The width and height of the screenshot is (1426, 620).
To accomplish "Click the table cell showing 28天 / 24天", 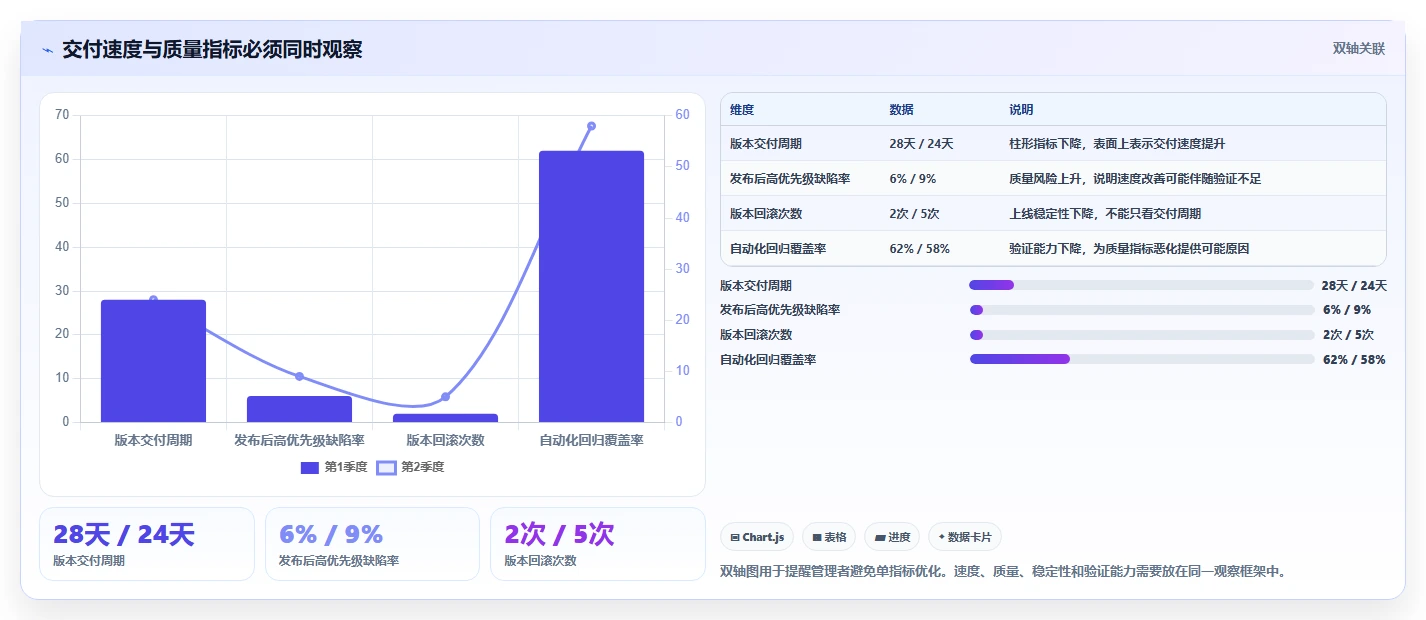I will click(921, 144).
